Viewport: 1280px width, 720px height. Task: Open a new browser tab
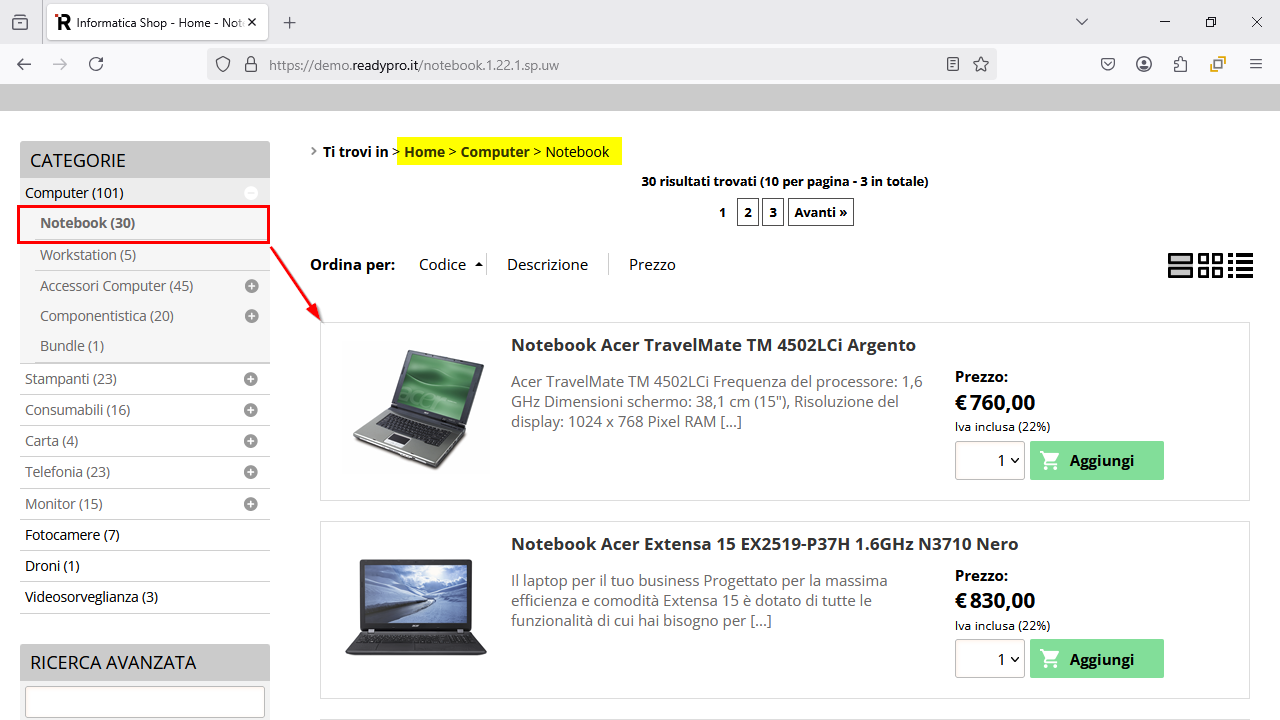(290, 22)
